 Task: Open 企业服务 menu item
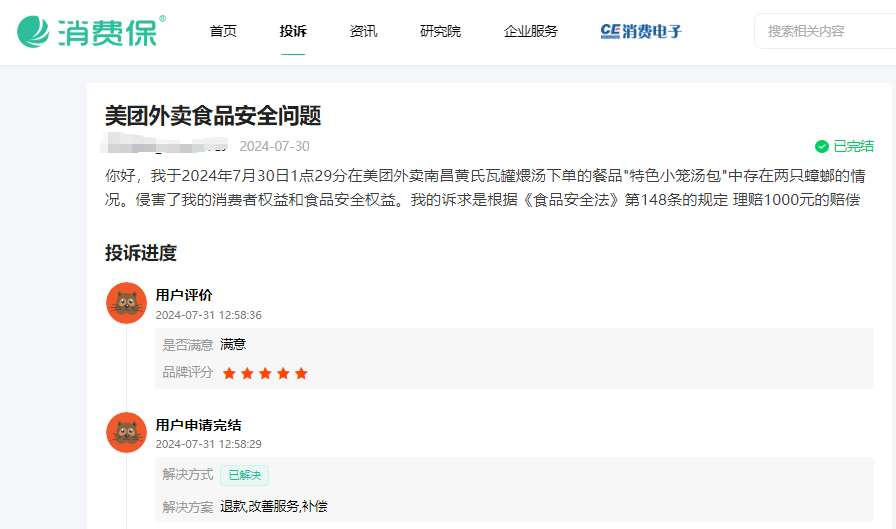pos(531,31)
